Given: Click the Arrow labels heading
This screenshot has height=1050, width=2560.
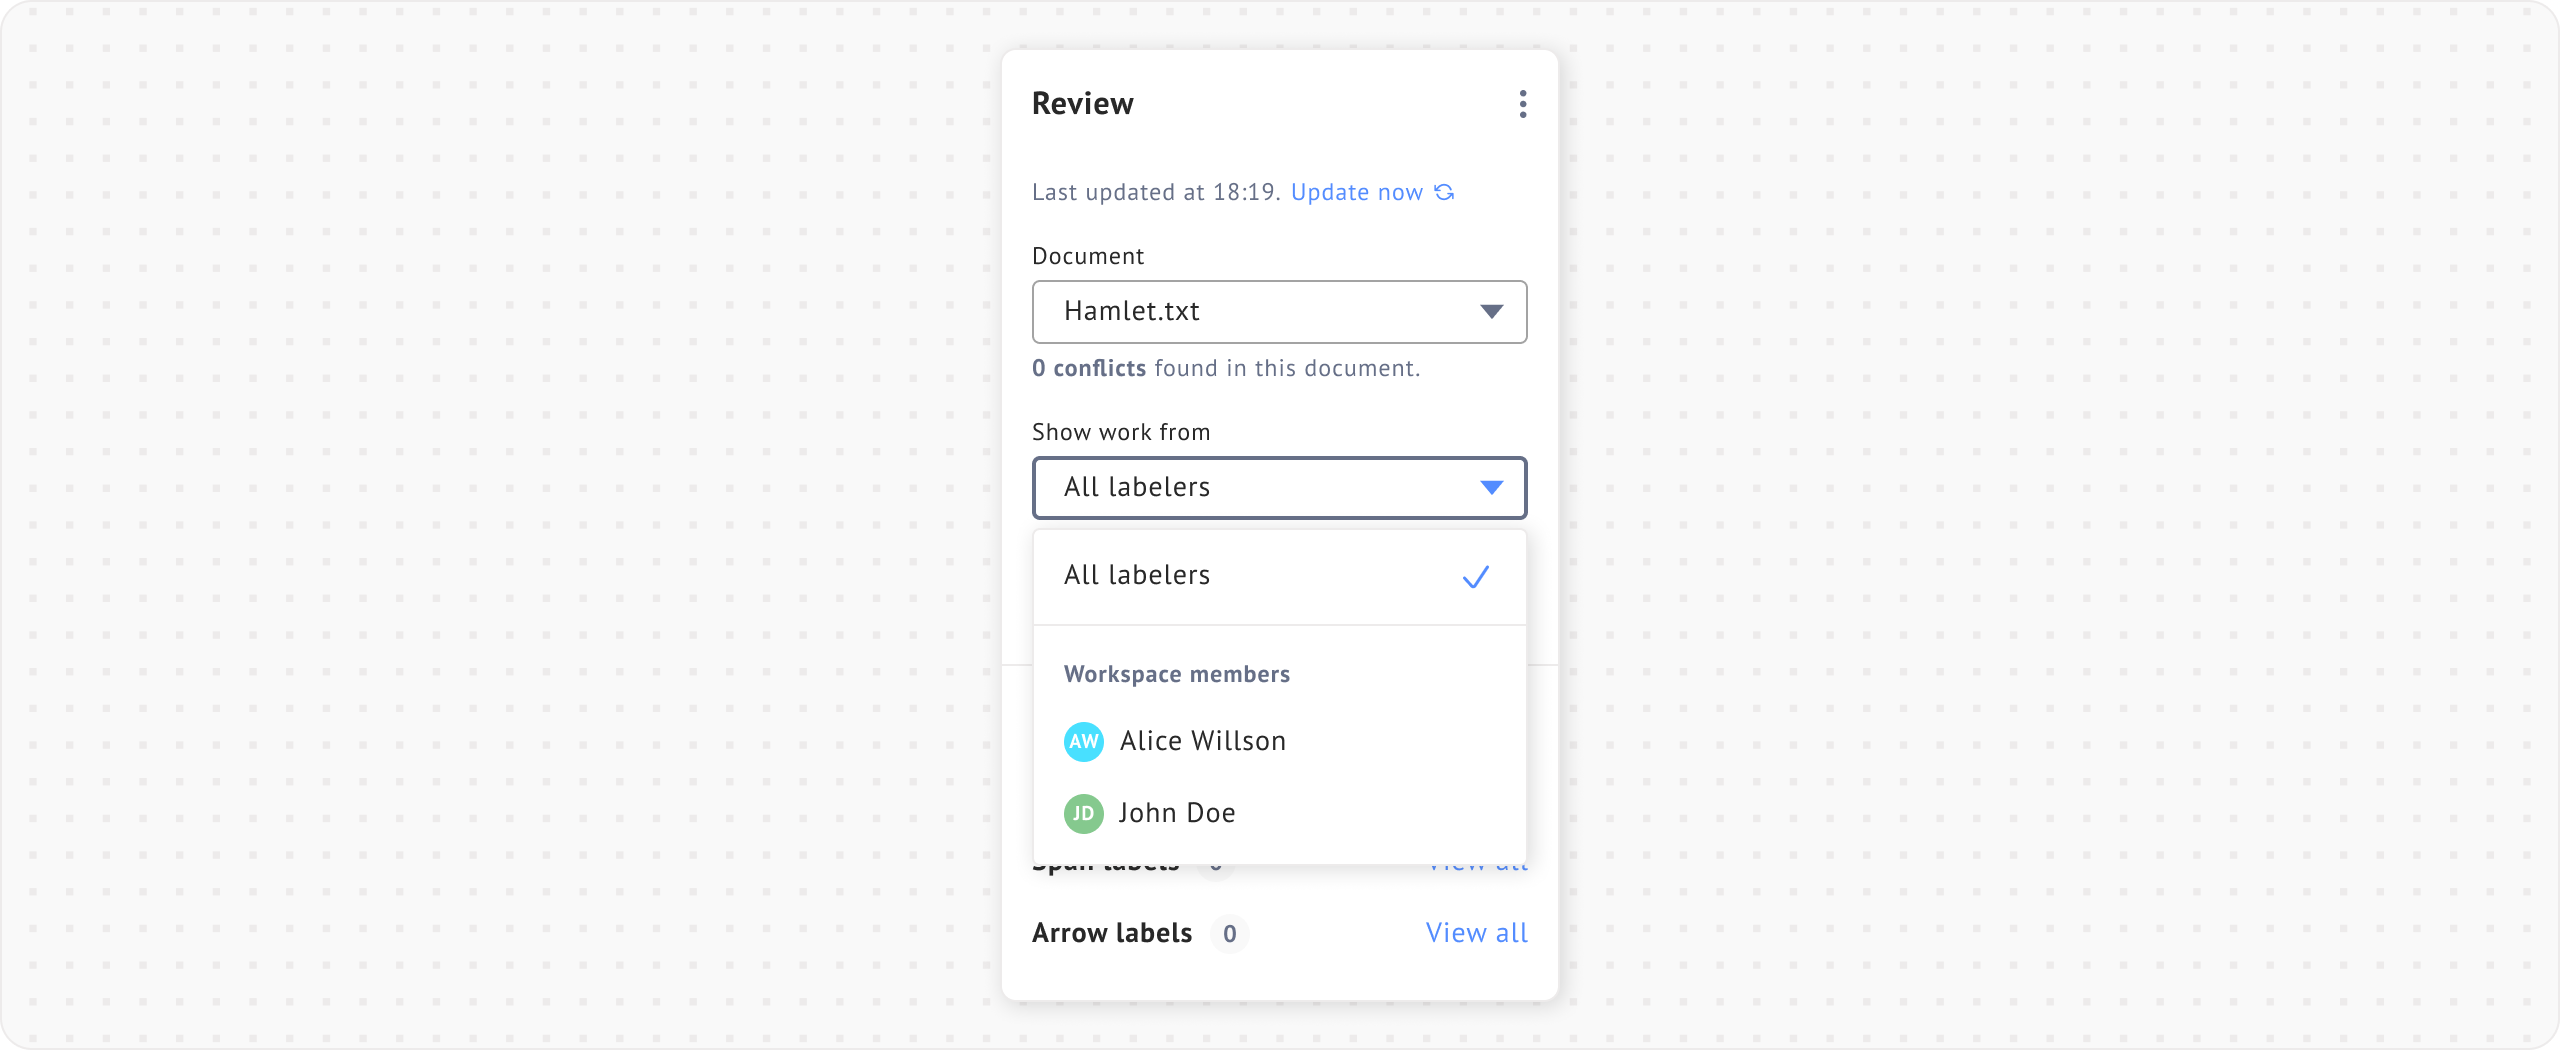Looking at the screenshot, I should 1111,933.
